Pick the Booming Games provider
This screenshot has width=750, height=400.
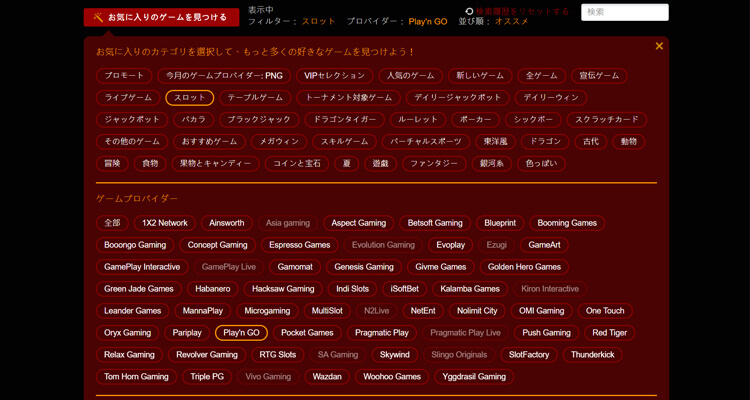(x=567, y=223)
